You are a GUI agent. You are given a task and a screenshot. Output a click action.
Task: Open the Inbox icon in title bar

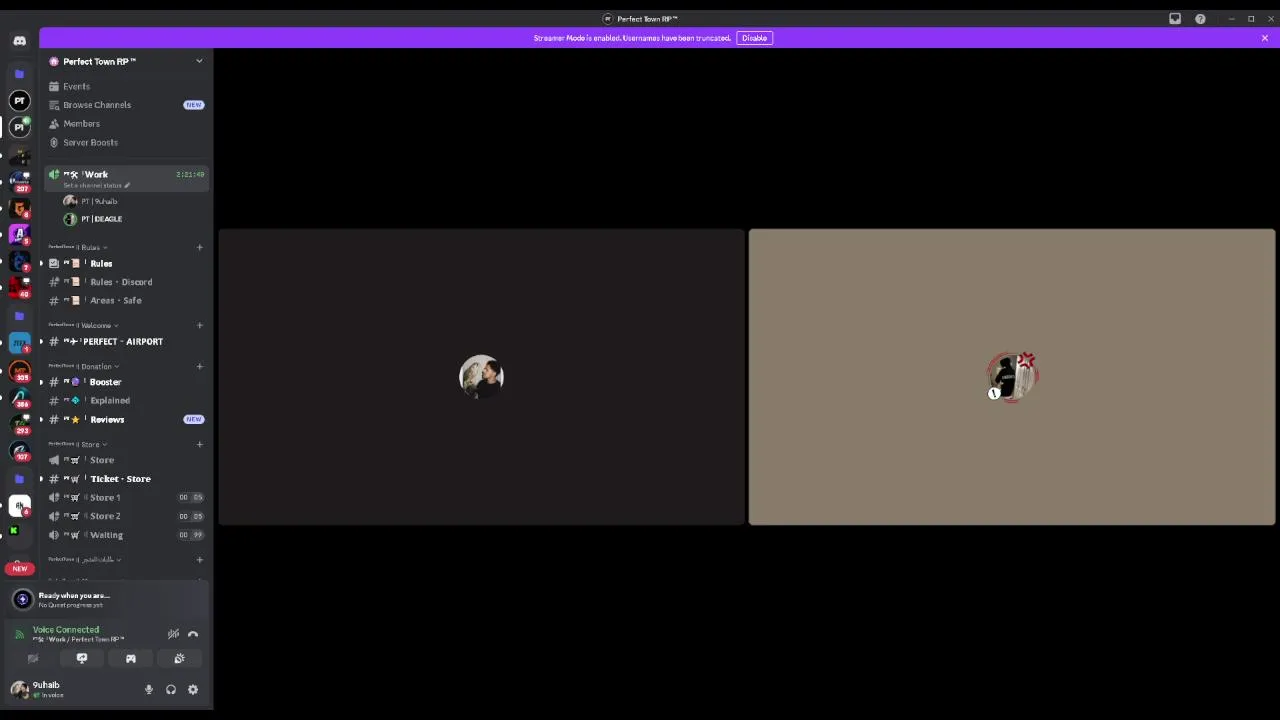pyautogui.click(x=1175, y=19)
